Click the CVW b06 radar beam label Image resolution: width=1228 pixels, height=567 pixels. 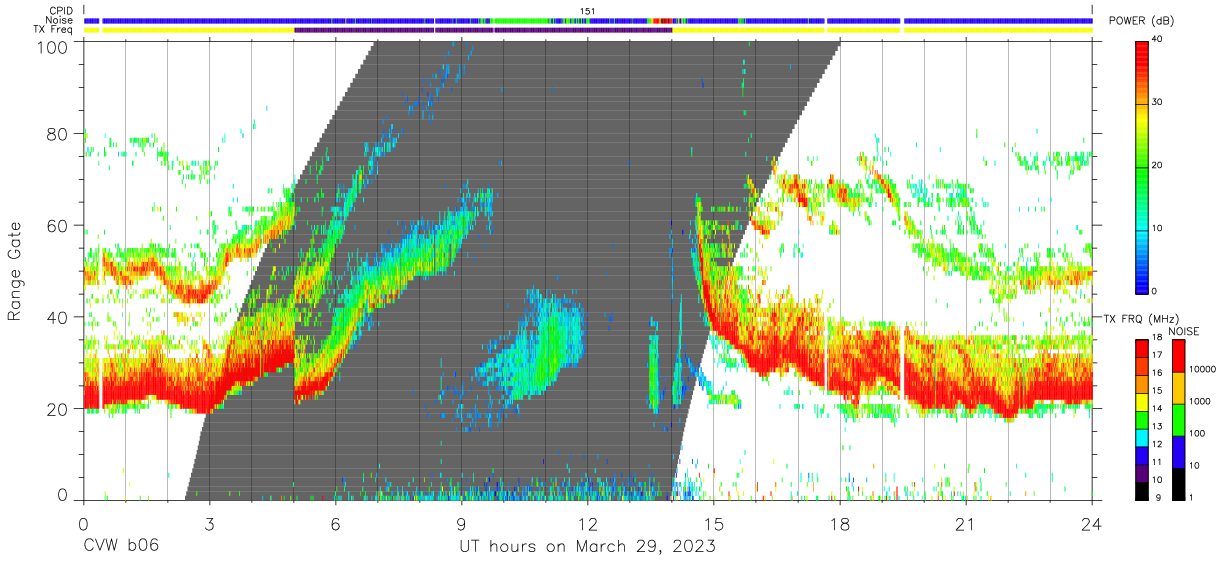121,547
